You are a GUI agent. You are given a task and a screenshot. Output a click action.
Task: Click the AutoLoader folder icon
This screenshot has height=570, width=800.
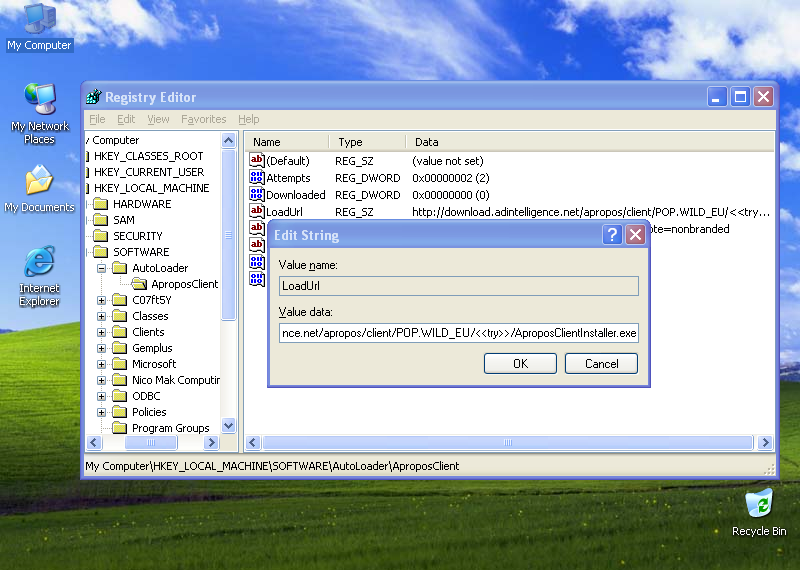click(119, 268)
